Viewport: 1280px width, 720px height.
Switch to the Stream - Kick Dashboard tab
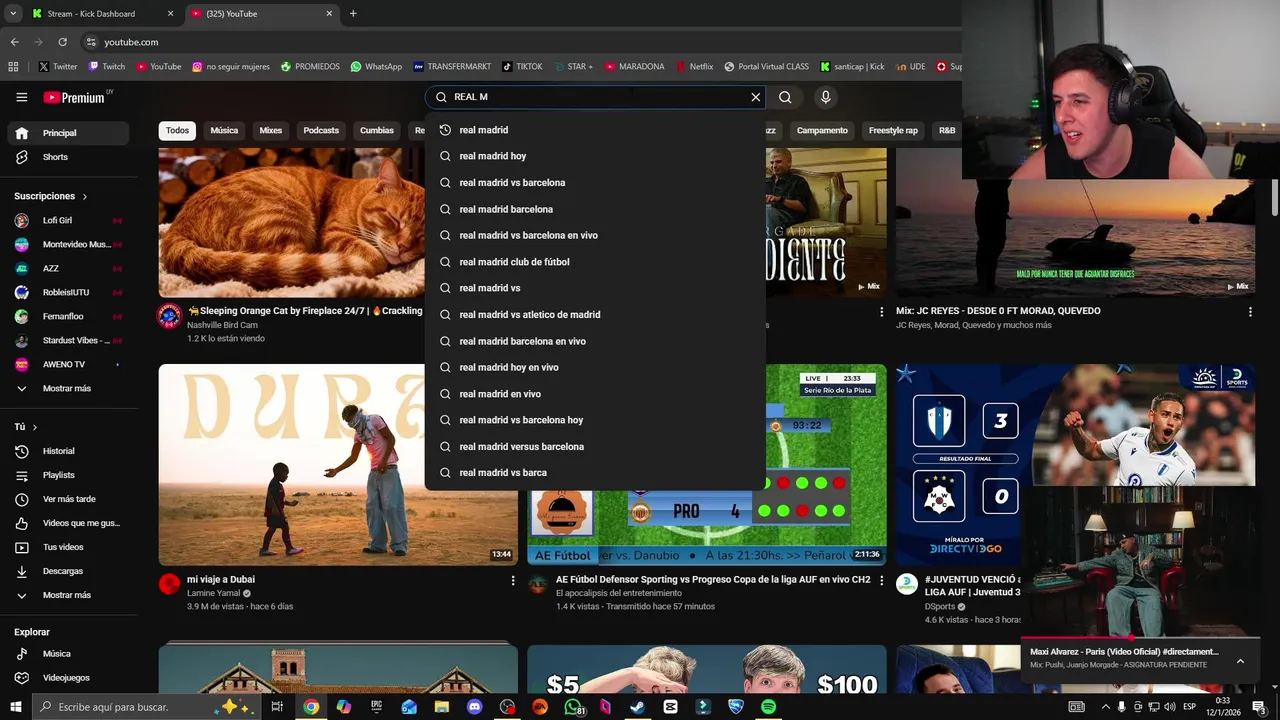pos(100,14)
